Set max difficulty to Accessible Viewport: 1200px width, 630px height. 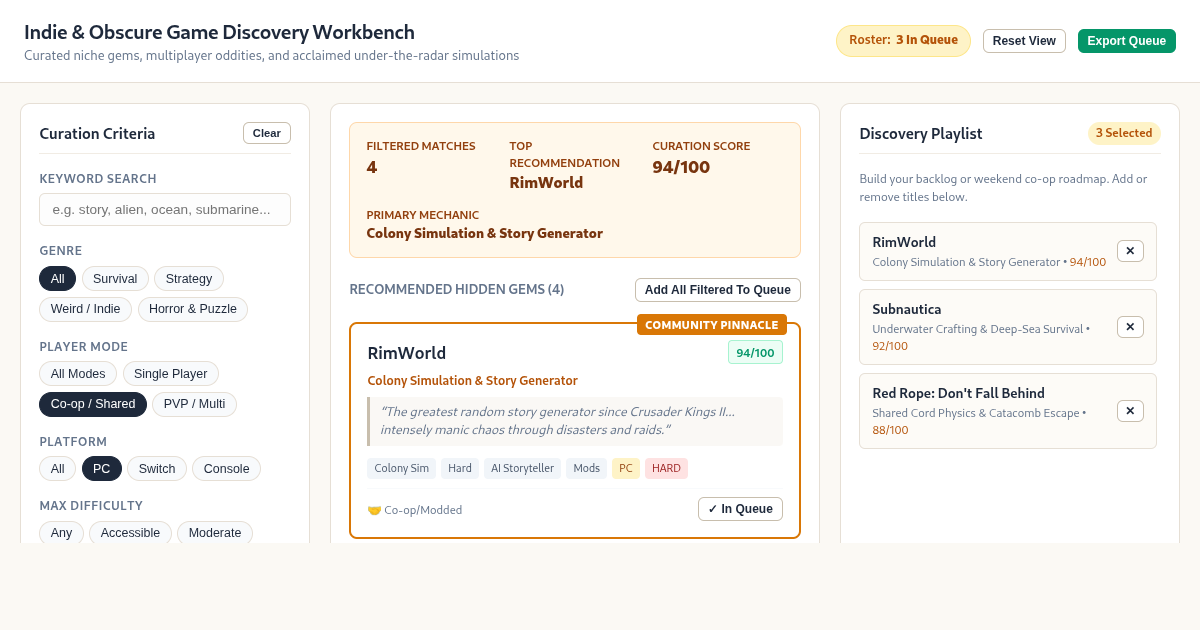point(130,533)
